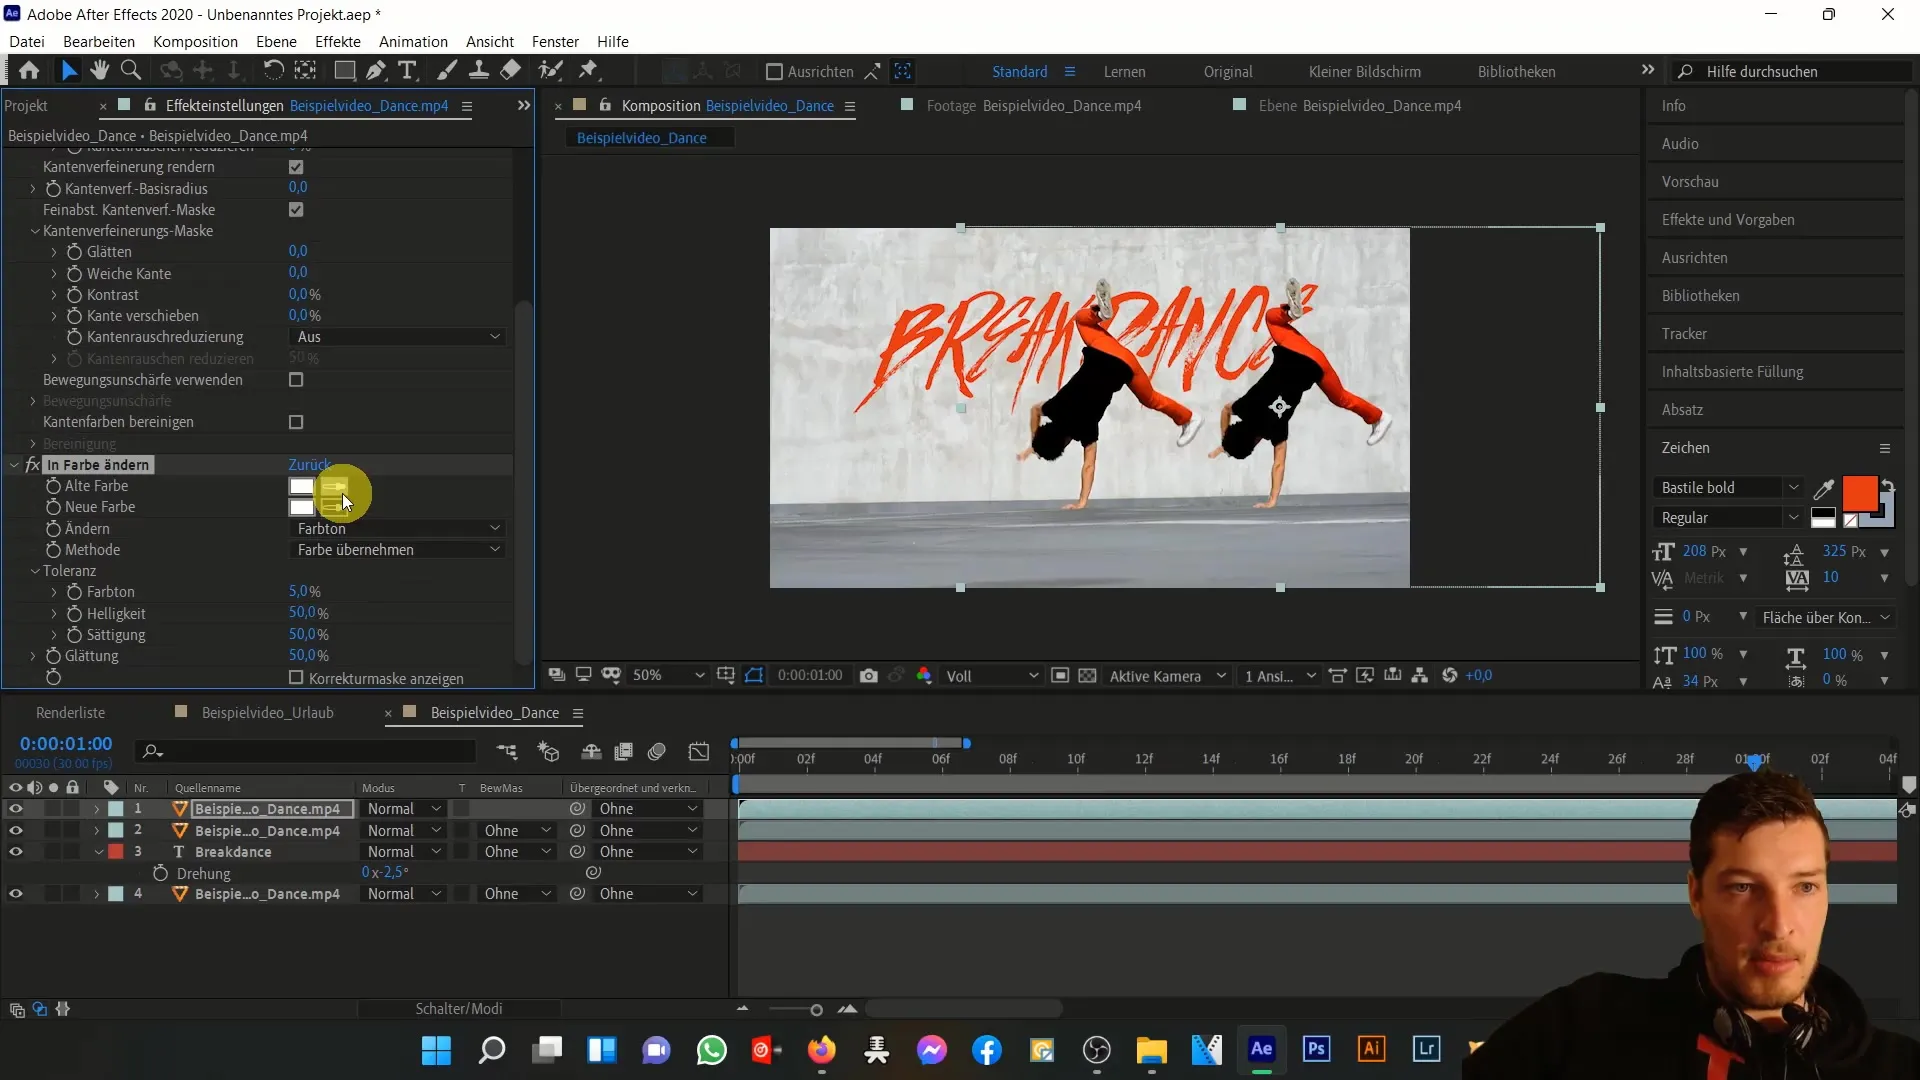The width and height of the screenshot is (1920, 1080).
Task: Open the Ändern dropdown to change setting
Action: (397, 527)
